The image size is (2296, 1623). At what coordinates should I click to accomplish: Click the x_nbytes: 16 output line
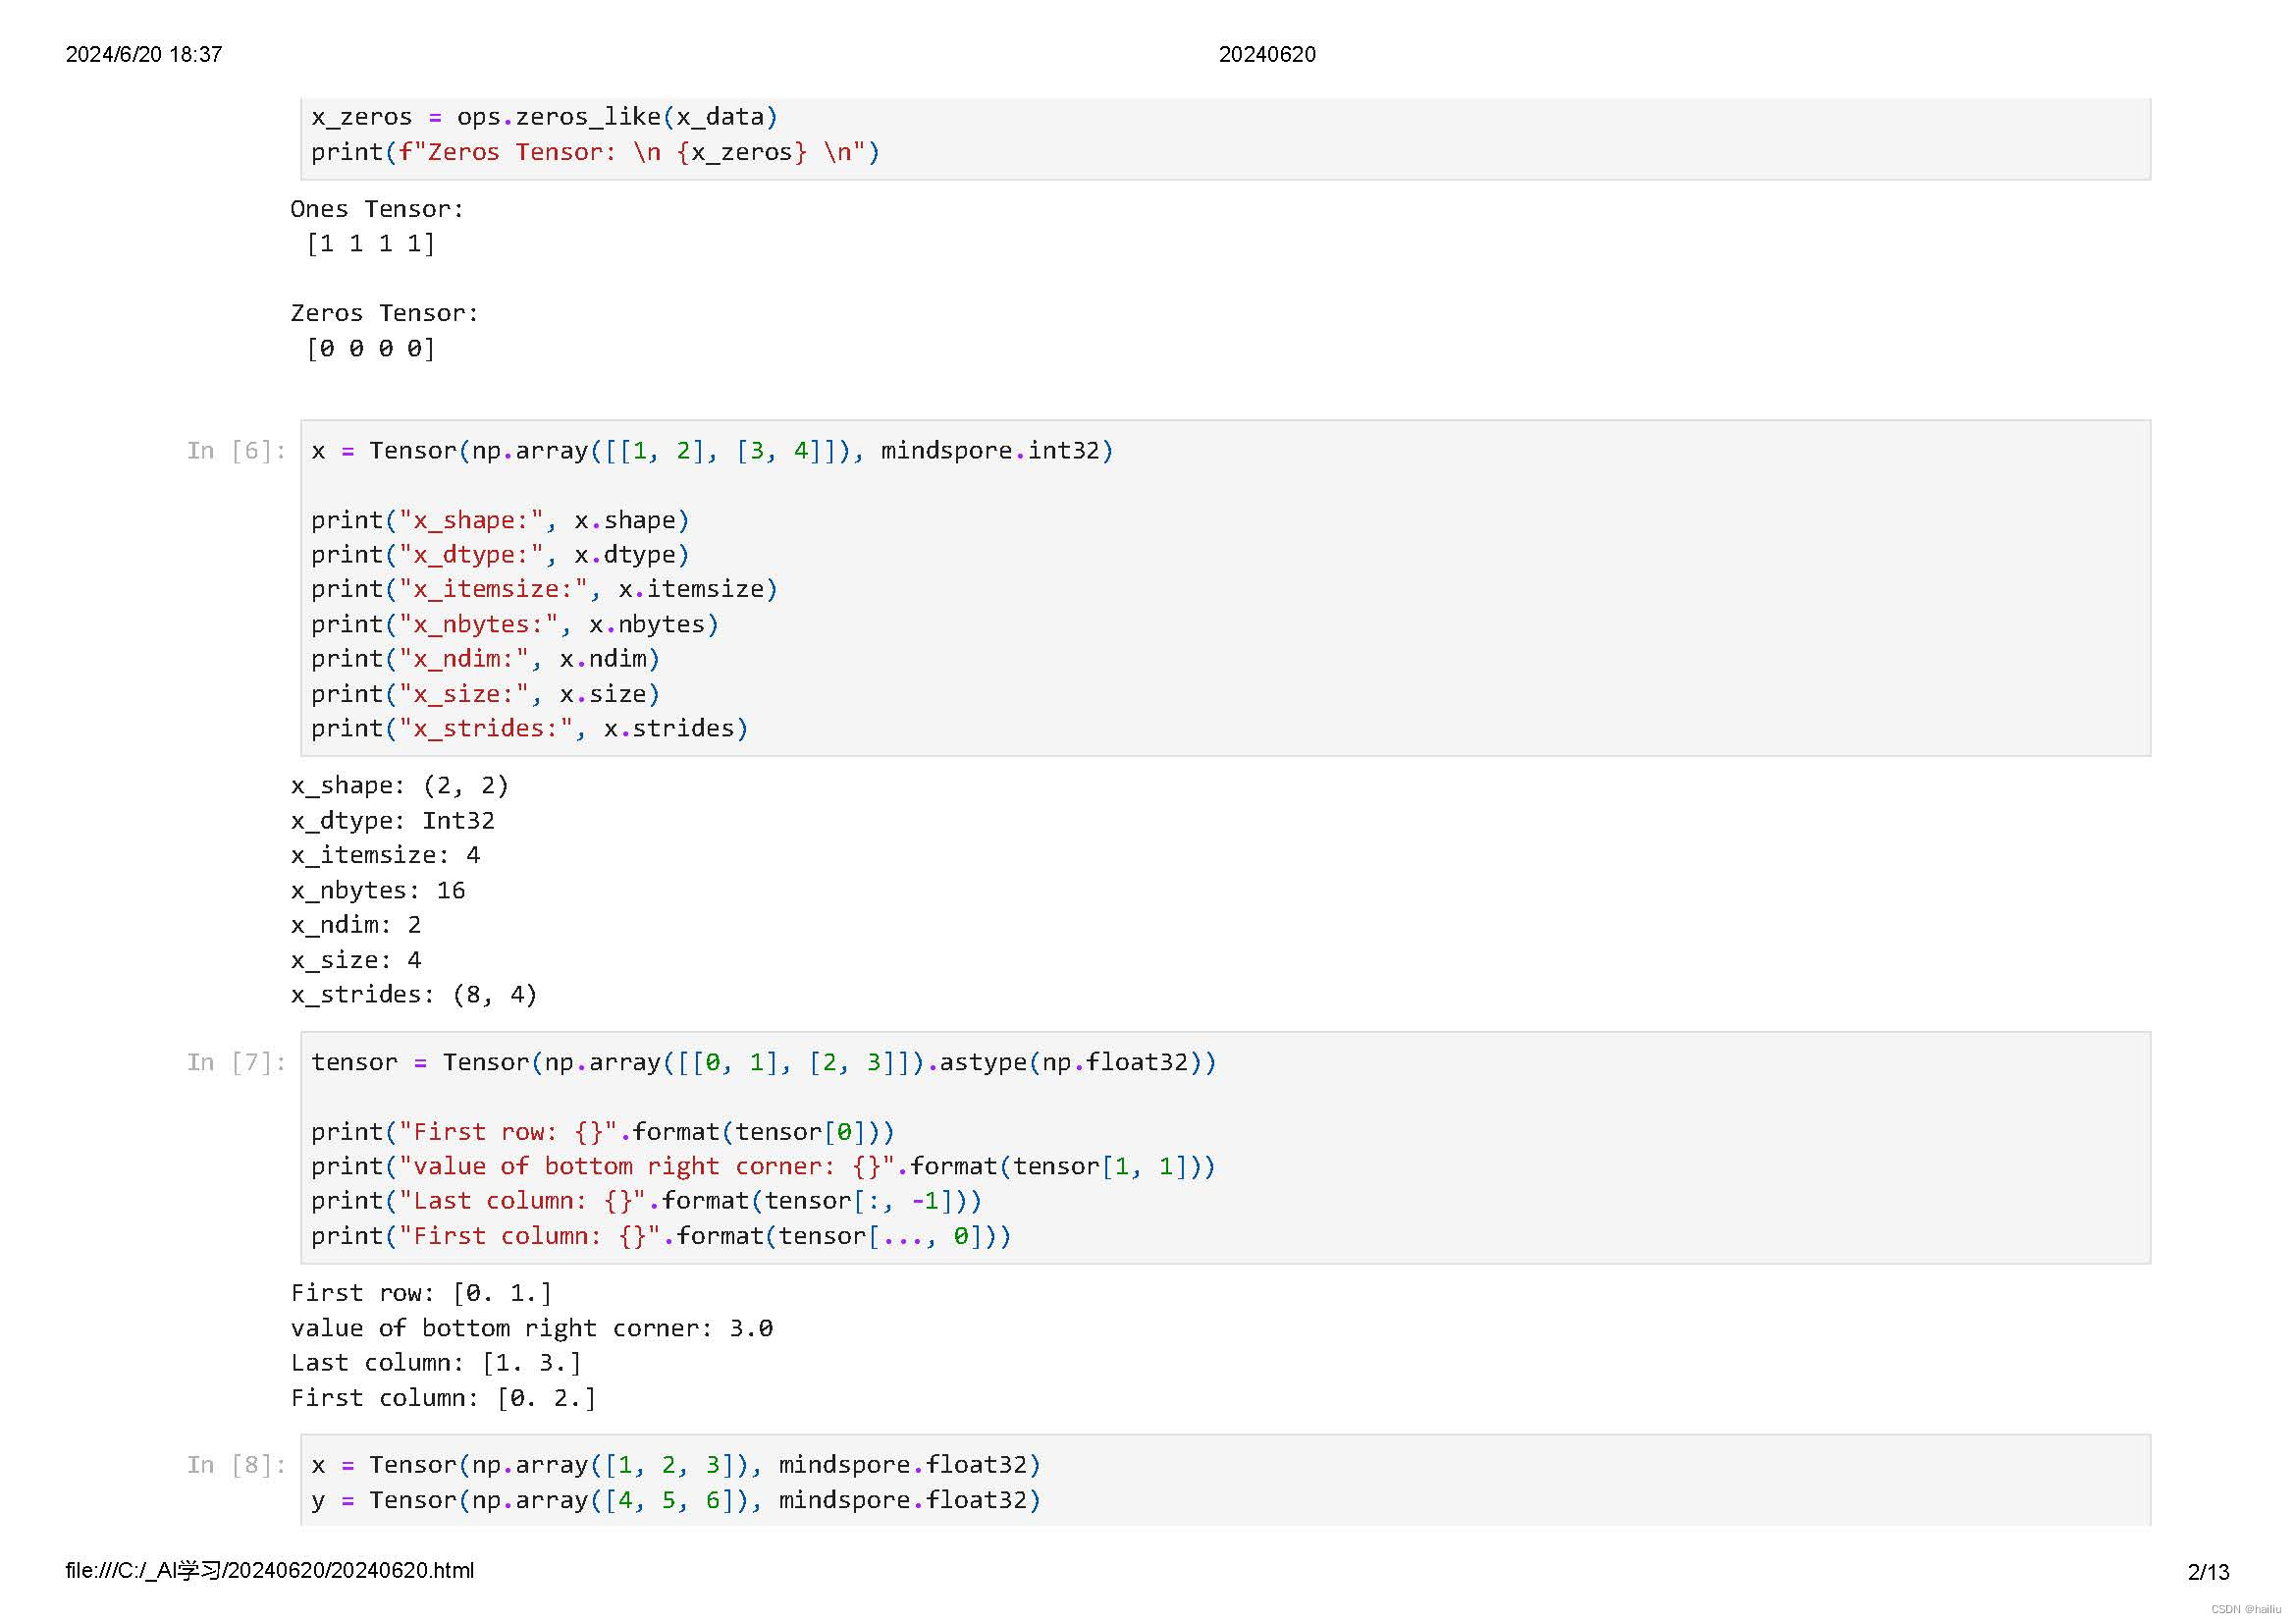coord(378,890)
